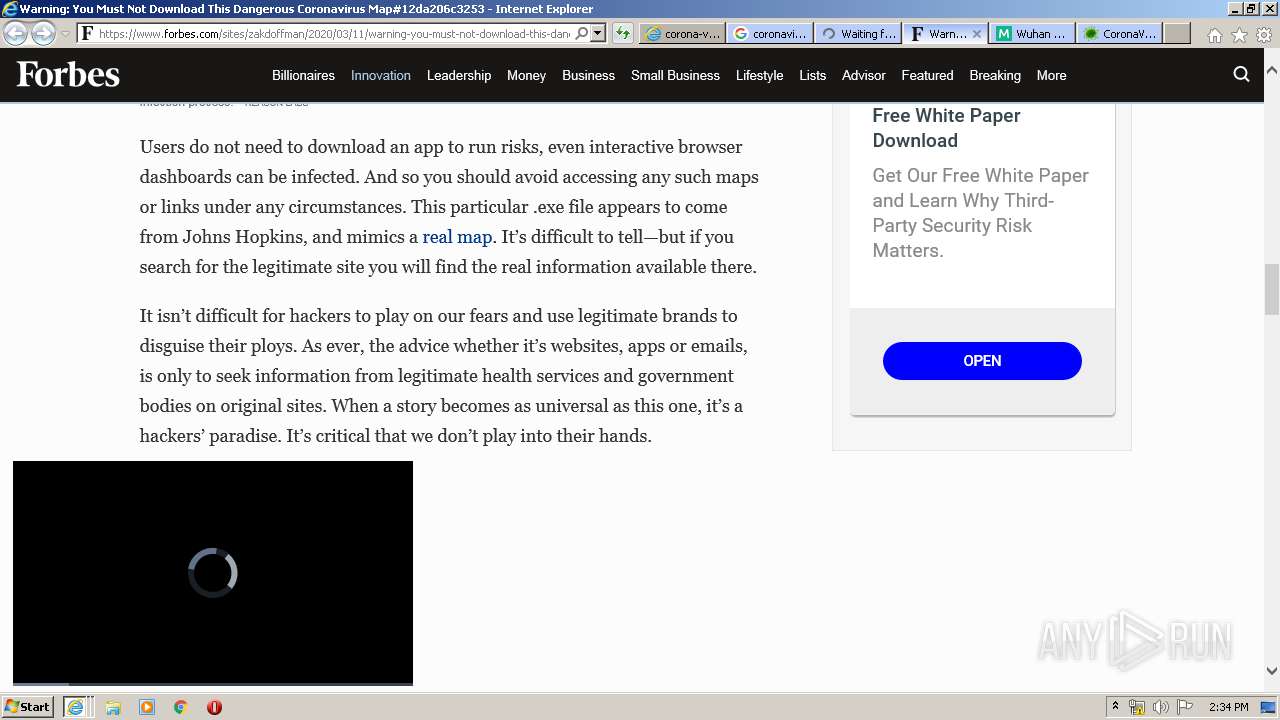Click the Forbes search magnifier icon
Viewport: 1280px width, 720px height.
pos(1241,74)
